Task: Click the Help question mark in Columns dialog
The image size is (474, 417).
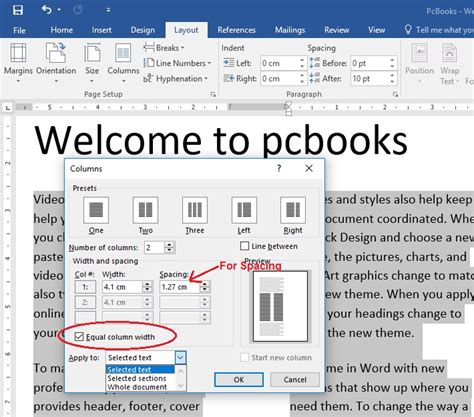Action: [279, 168]
